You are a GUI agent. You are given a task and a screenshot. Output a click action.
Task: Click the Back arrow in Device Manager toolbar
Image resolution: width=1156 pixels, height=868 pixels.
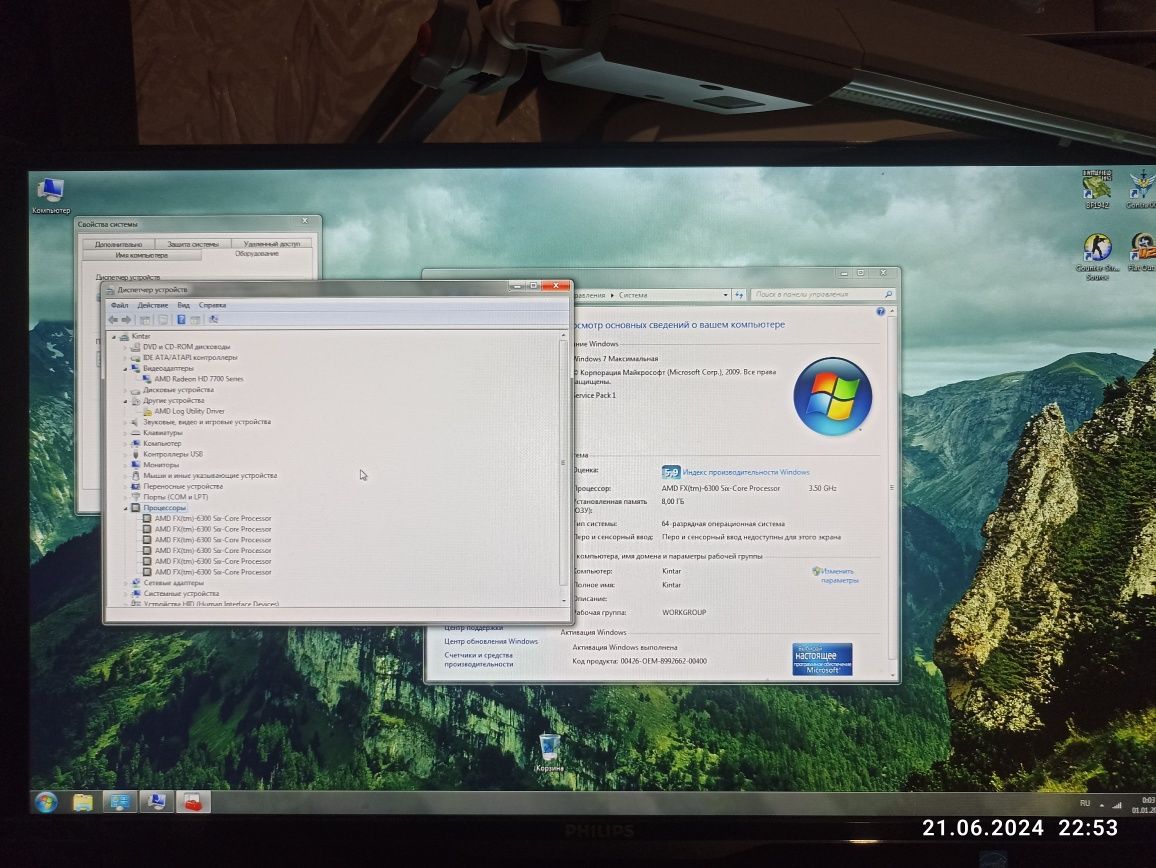[113, 319]
